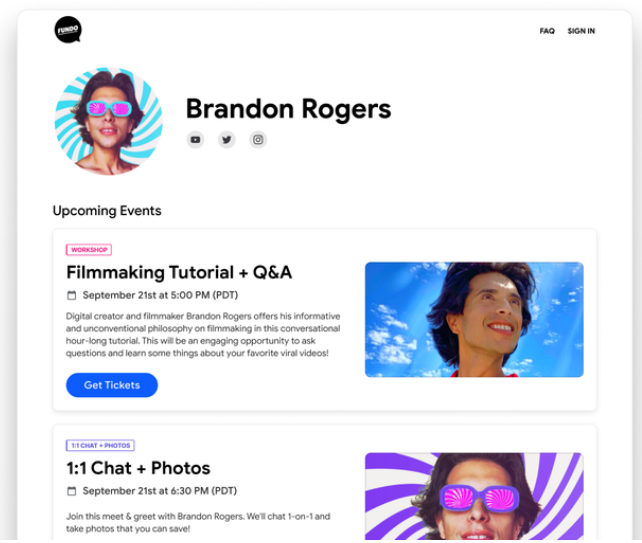Click calendar icon beside September 21st 5:00 PM
Screen dimensions: 642x543
point(72,295)
